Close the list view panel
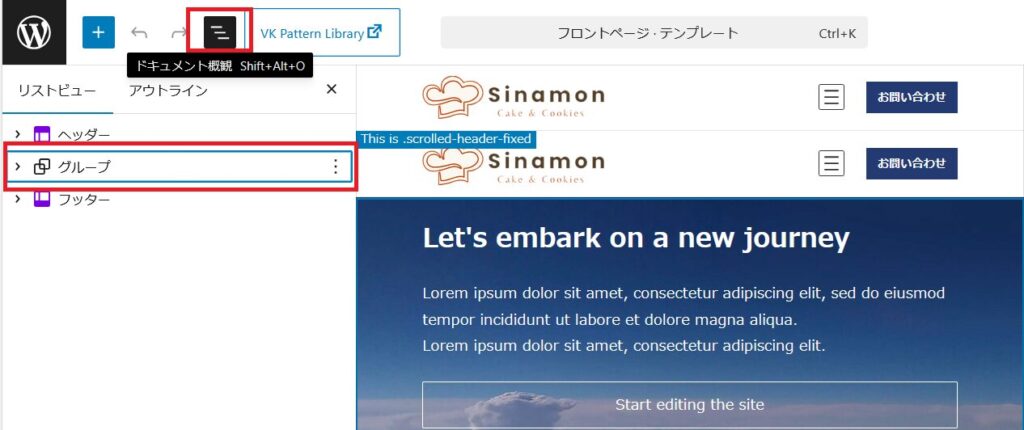 point(331,90)
